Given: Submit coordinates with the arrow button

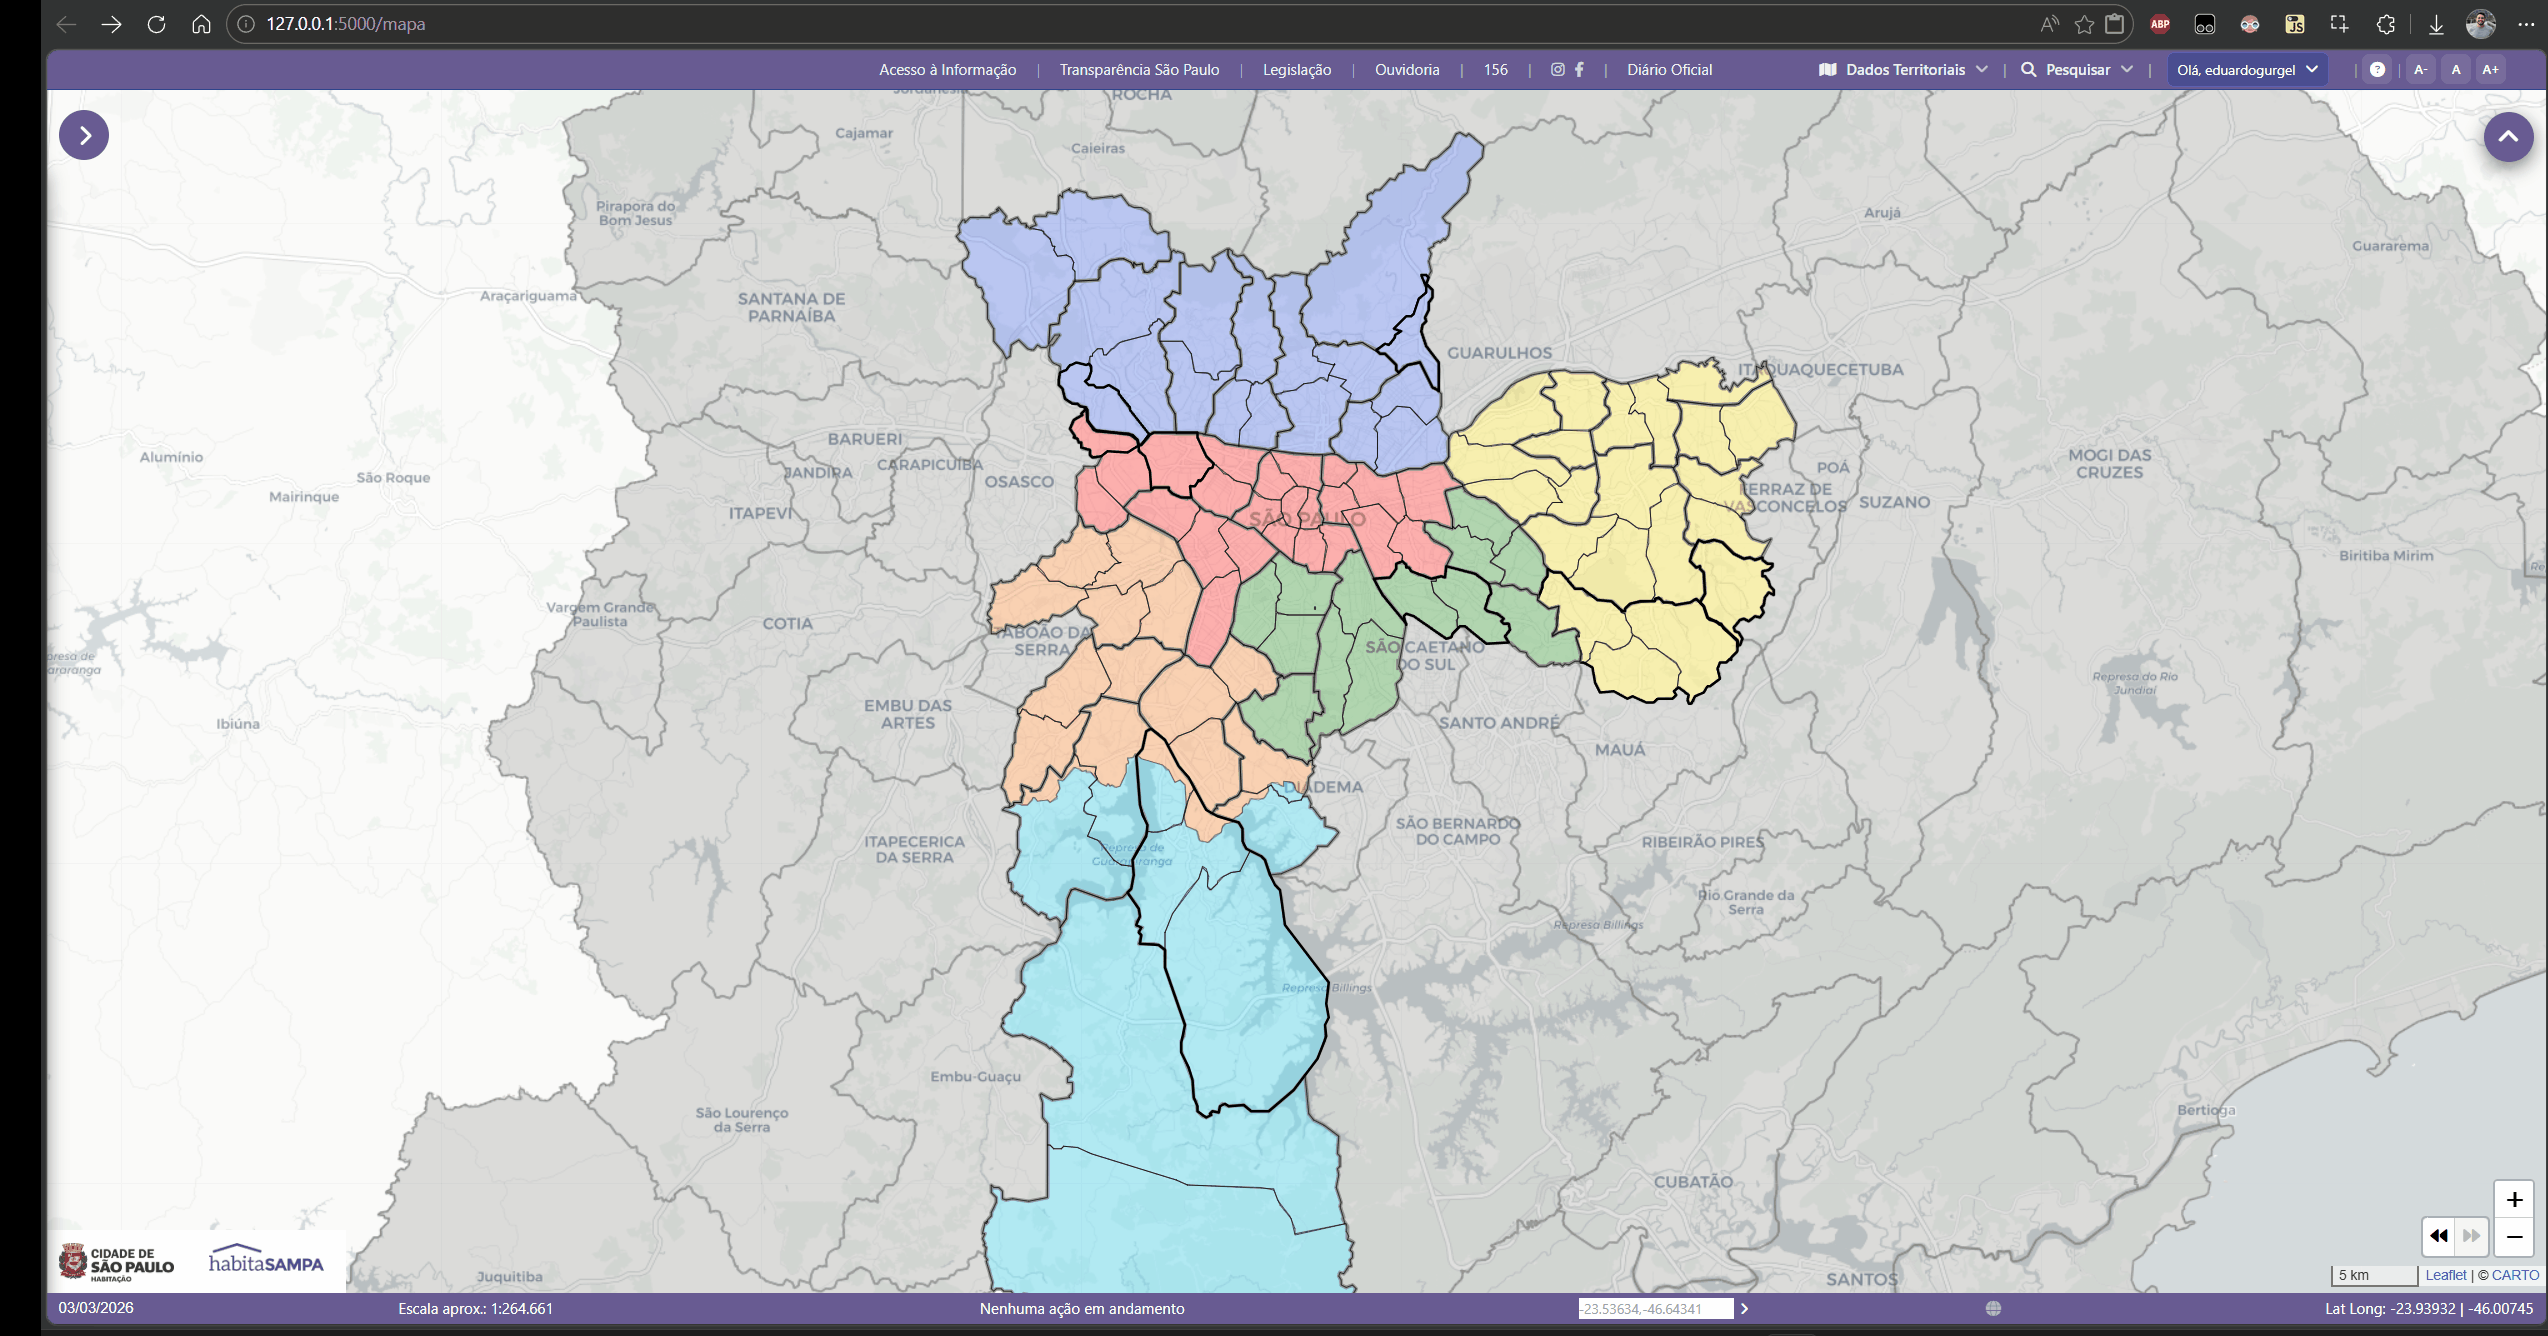Looking at the screenshot, I should tap(1745, 1308).
